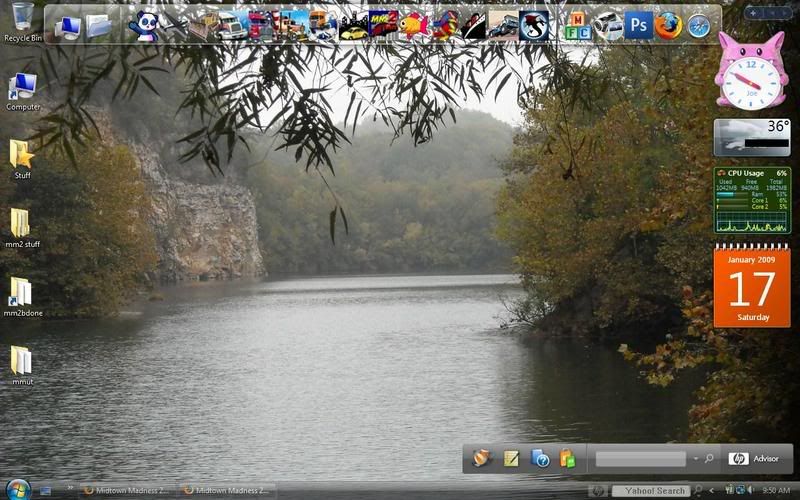Screen dimensions: 800x500
Task: Open Safari compass icon in dock
Action: click(699, 26)
